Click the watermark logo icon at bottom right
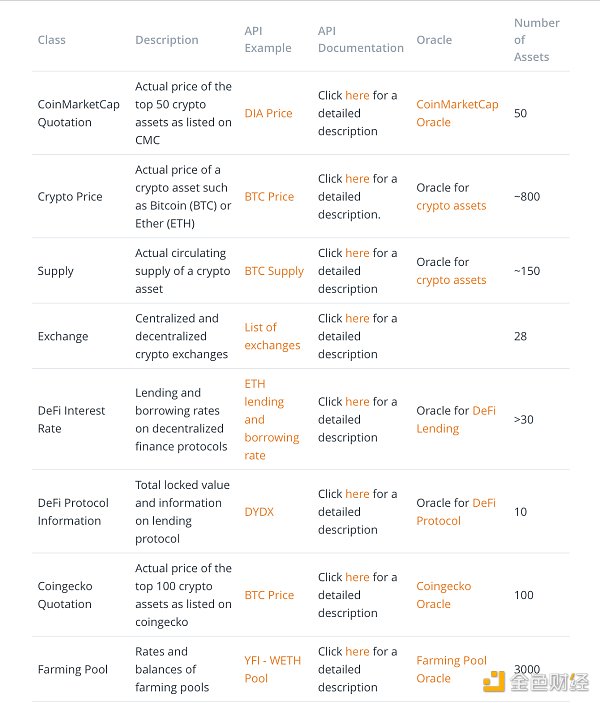 [494, 683]
